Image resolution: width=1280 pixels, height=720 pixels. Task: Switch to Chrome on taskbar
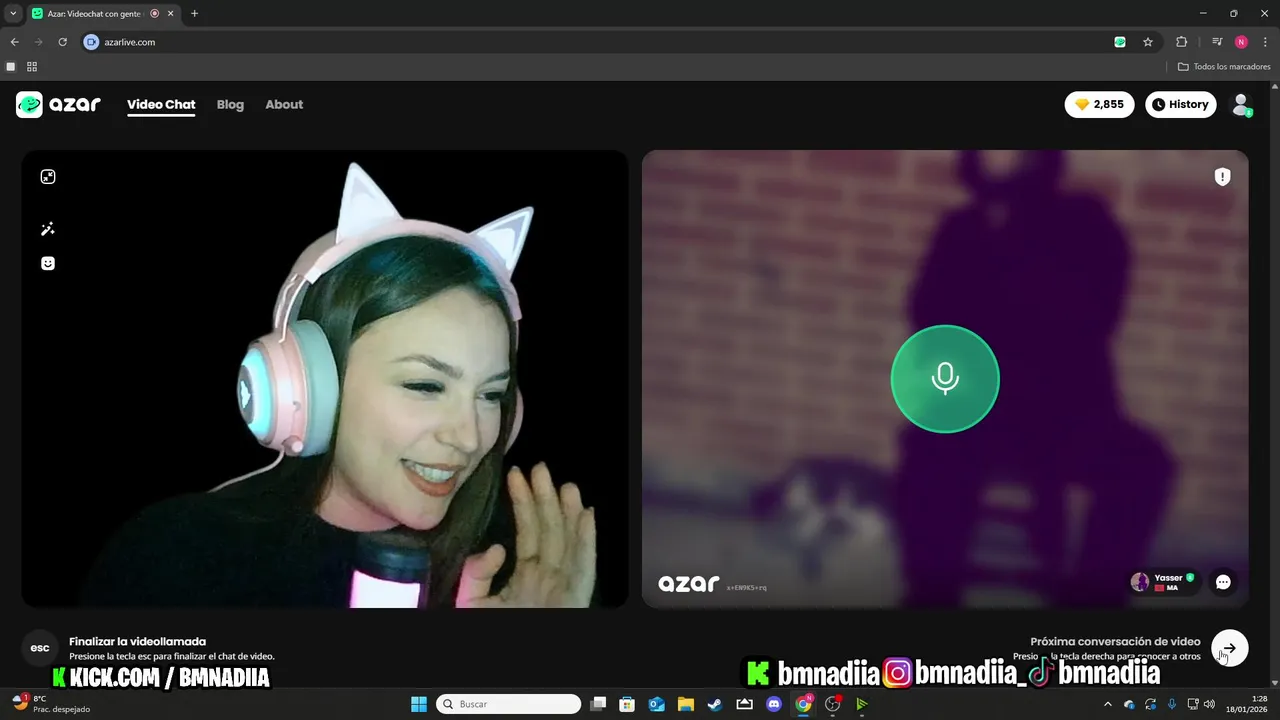(803, 704)
